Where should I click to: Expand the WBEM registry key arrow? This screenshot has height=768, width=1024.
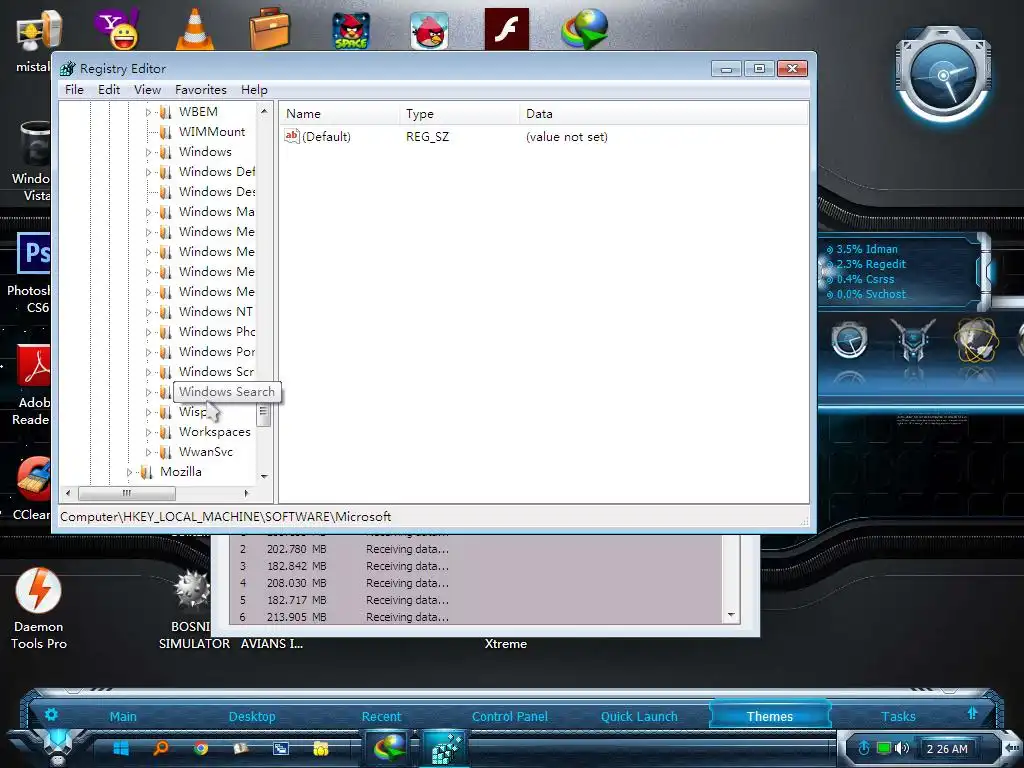coord(148,112)
